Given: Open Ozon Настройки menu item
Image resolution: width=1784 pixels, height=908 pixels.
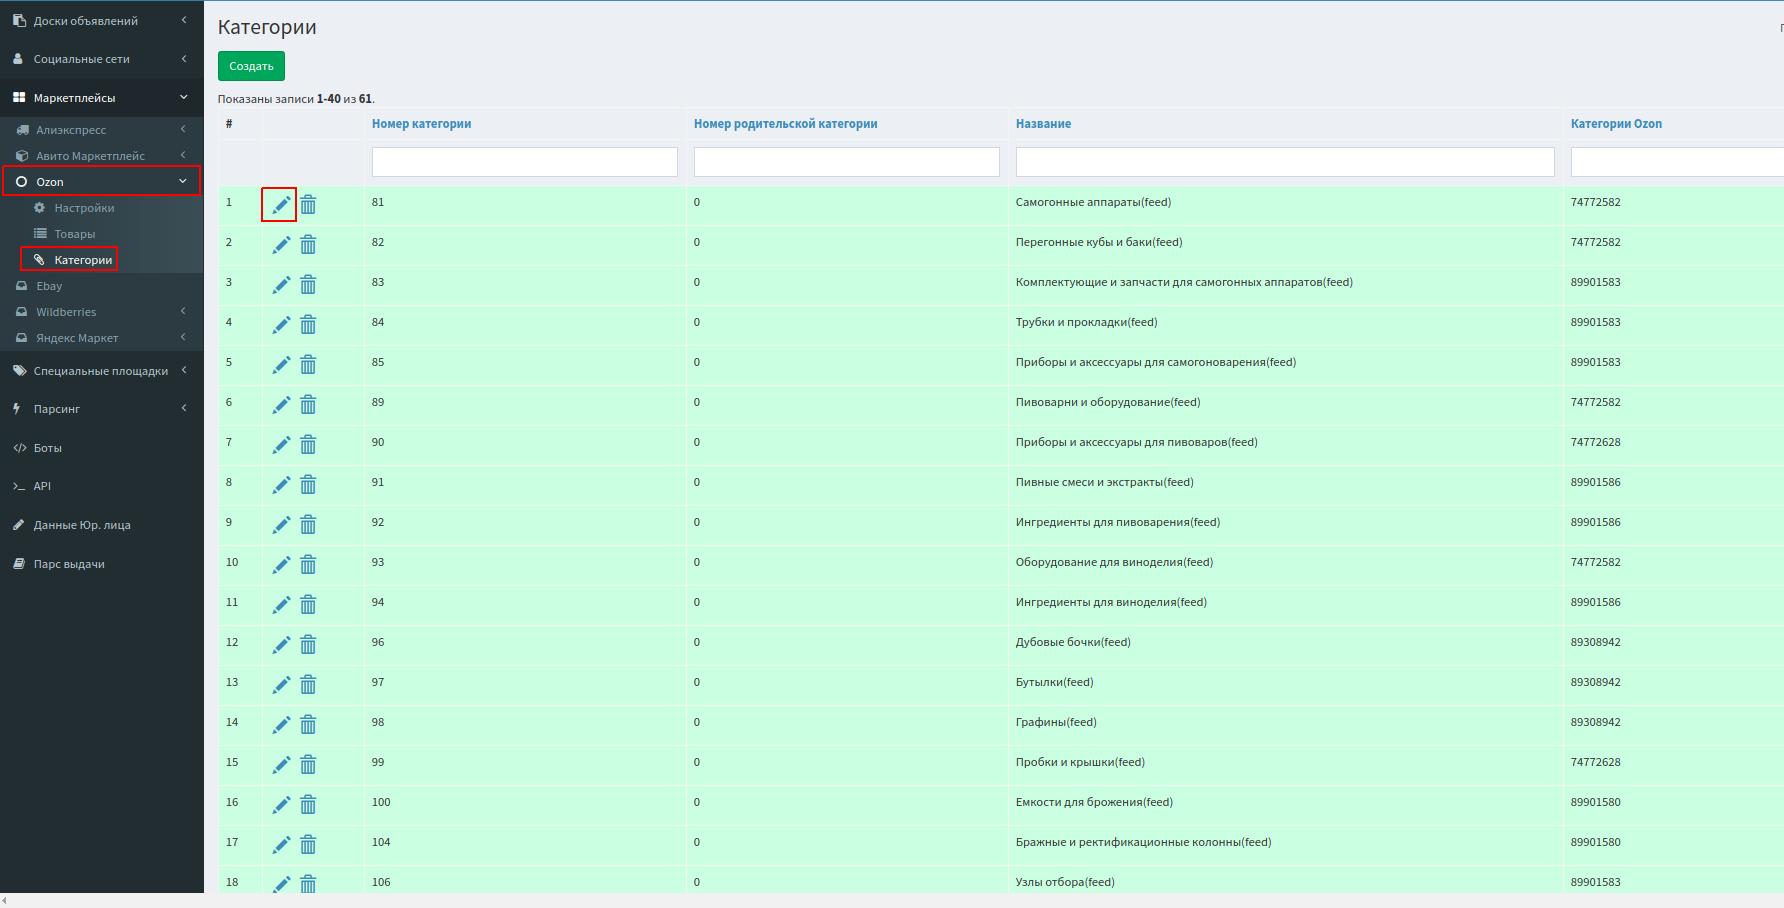Looking at the screenshot, I should click(84, 208).
